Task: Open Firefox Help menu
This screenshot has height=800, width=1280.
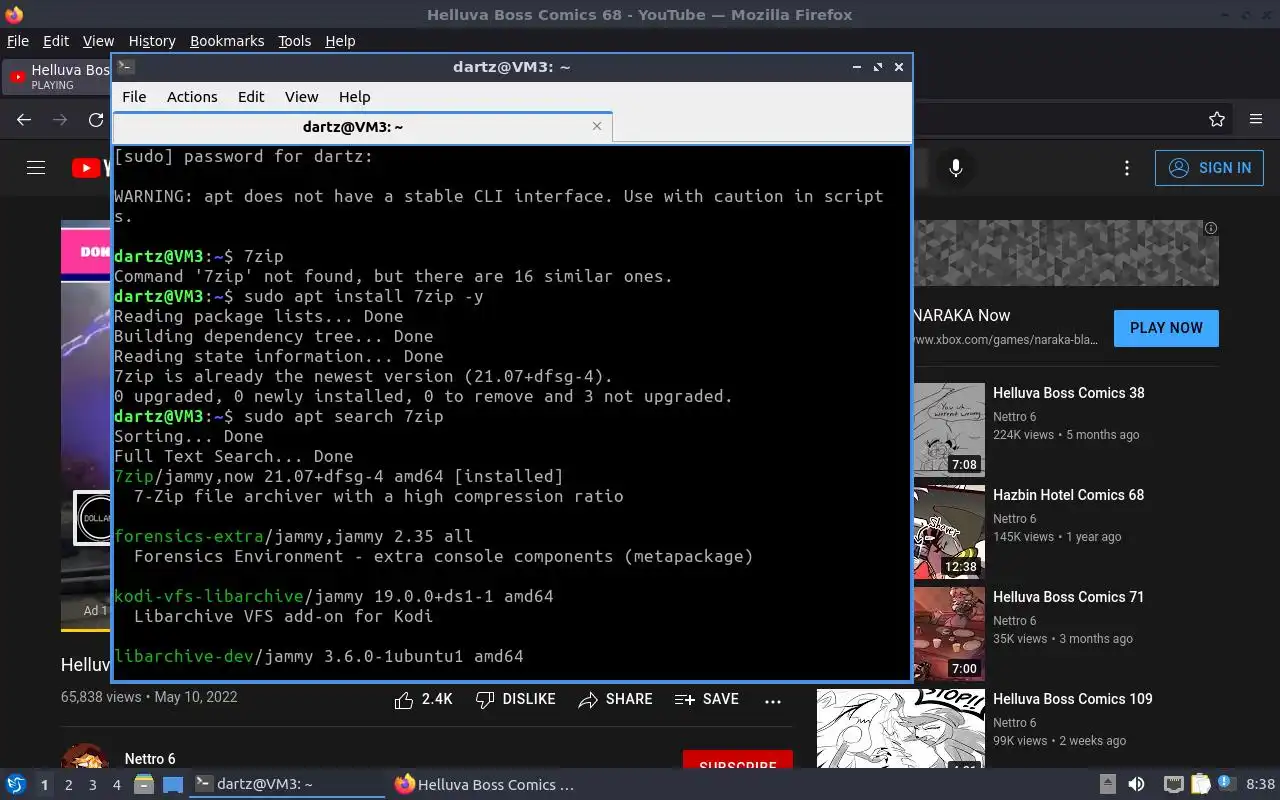Action: 340,41
